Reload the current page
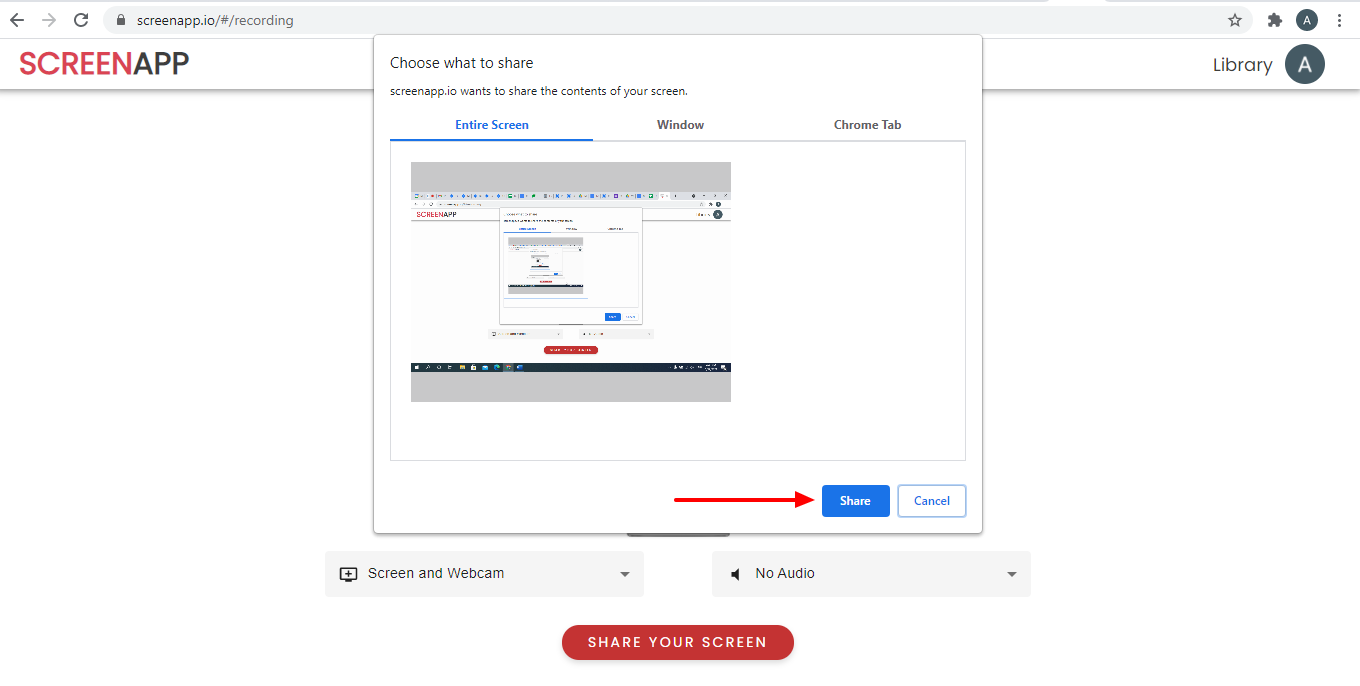The height and width of the screenshot is (686, 1360). (x=82, y=20)
